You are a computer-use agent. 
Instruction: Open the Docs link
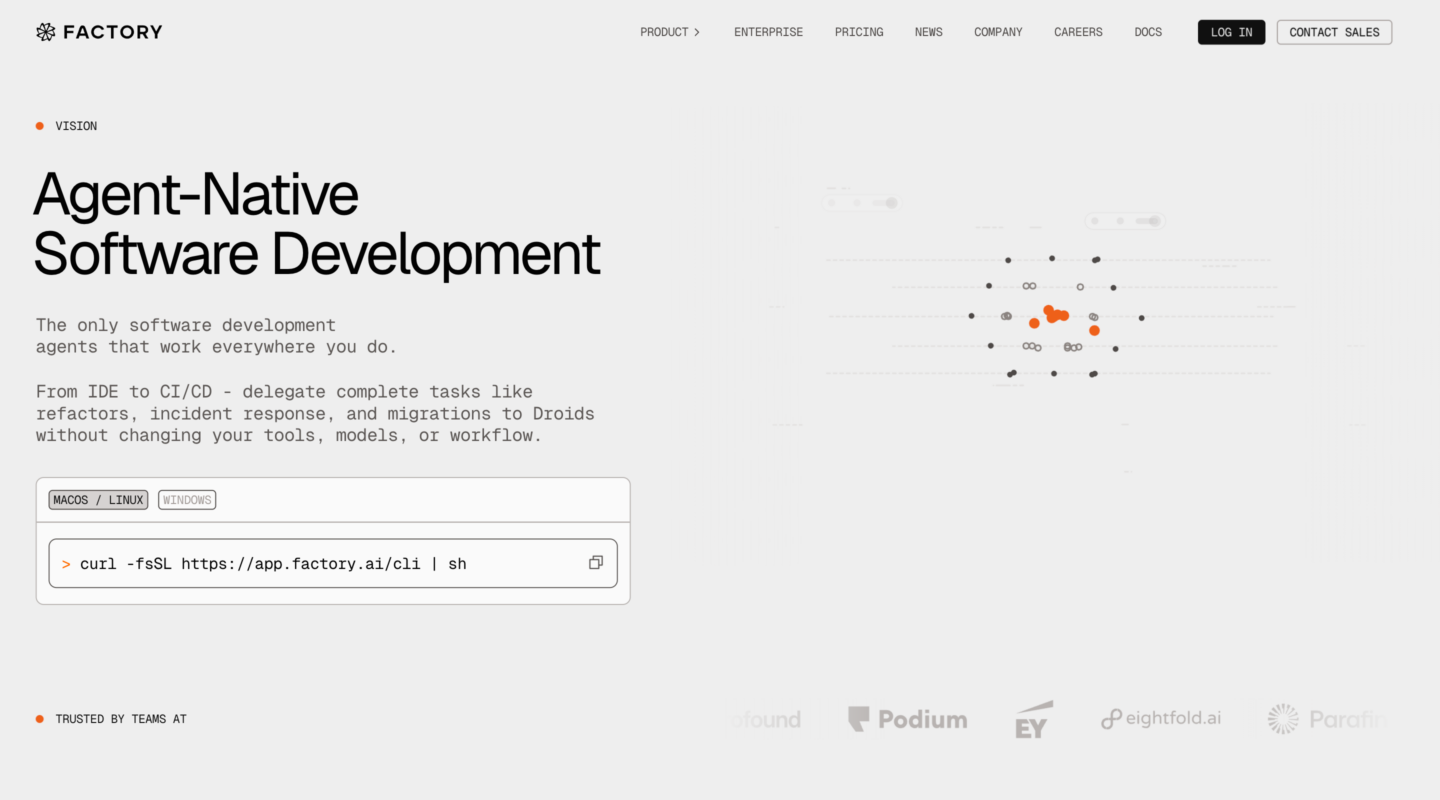tap(1148, 32)
